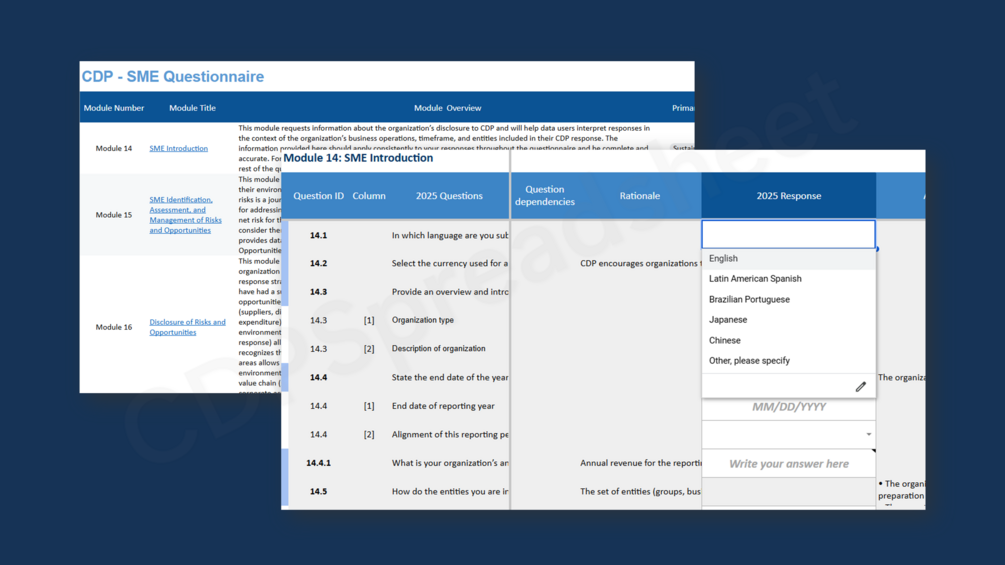Image resolution: width=1005 pixels, height=565 pixels.
Task: Click the 2025 Questions column header
Action: (x=449, y=196)
